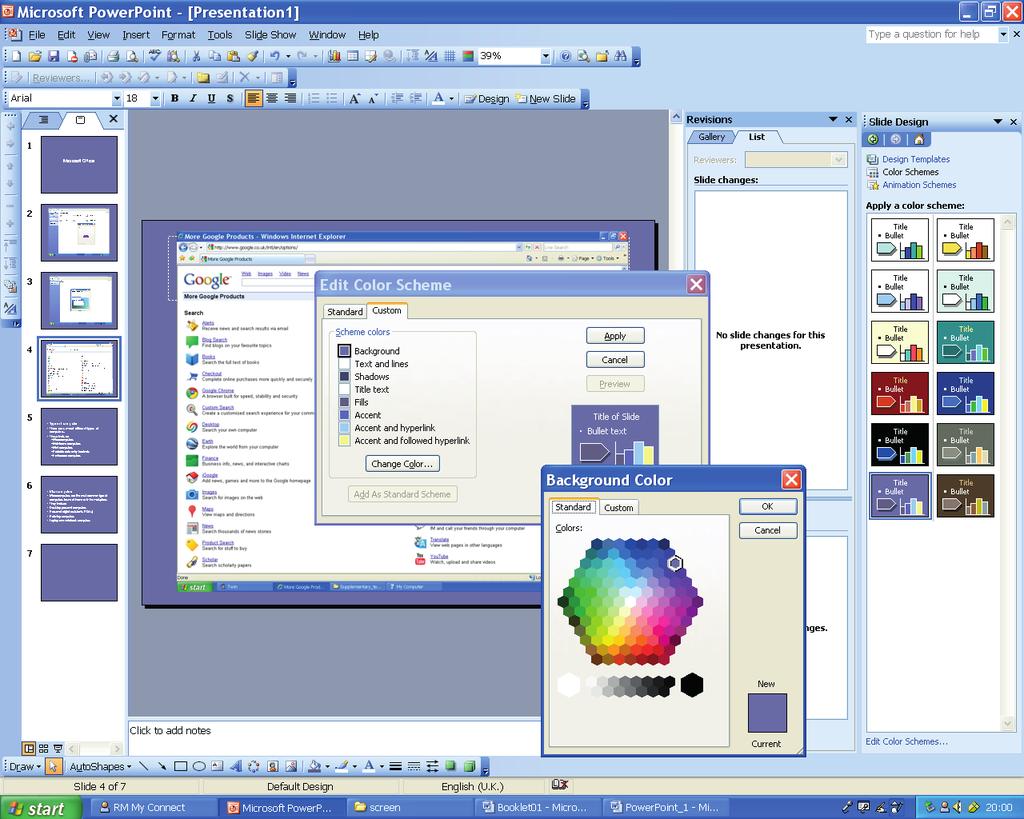Click the Increase Font Size icon
This screenshot has width=1024, height=819.
click(354, 99)
